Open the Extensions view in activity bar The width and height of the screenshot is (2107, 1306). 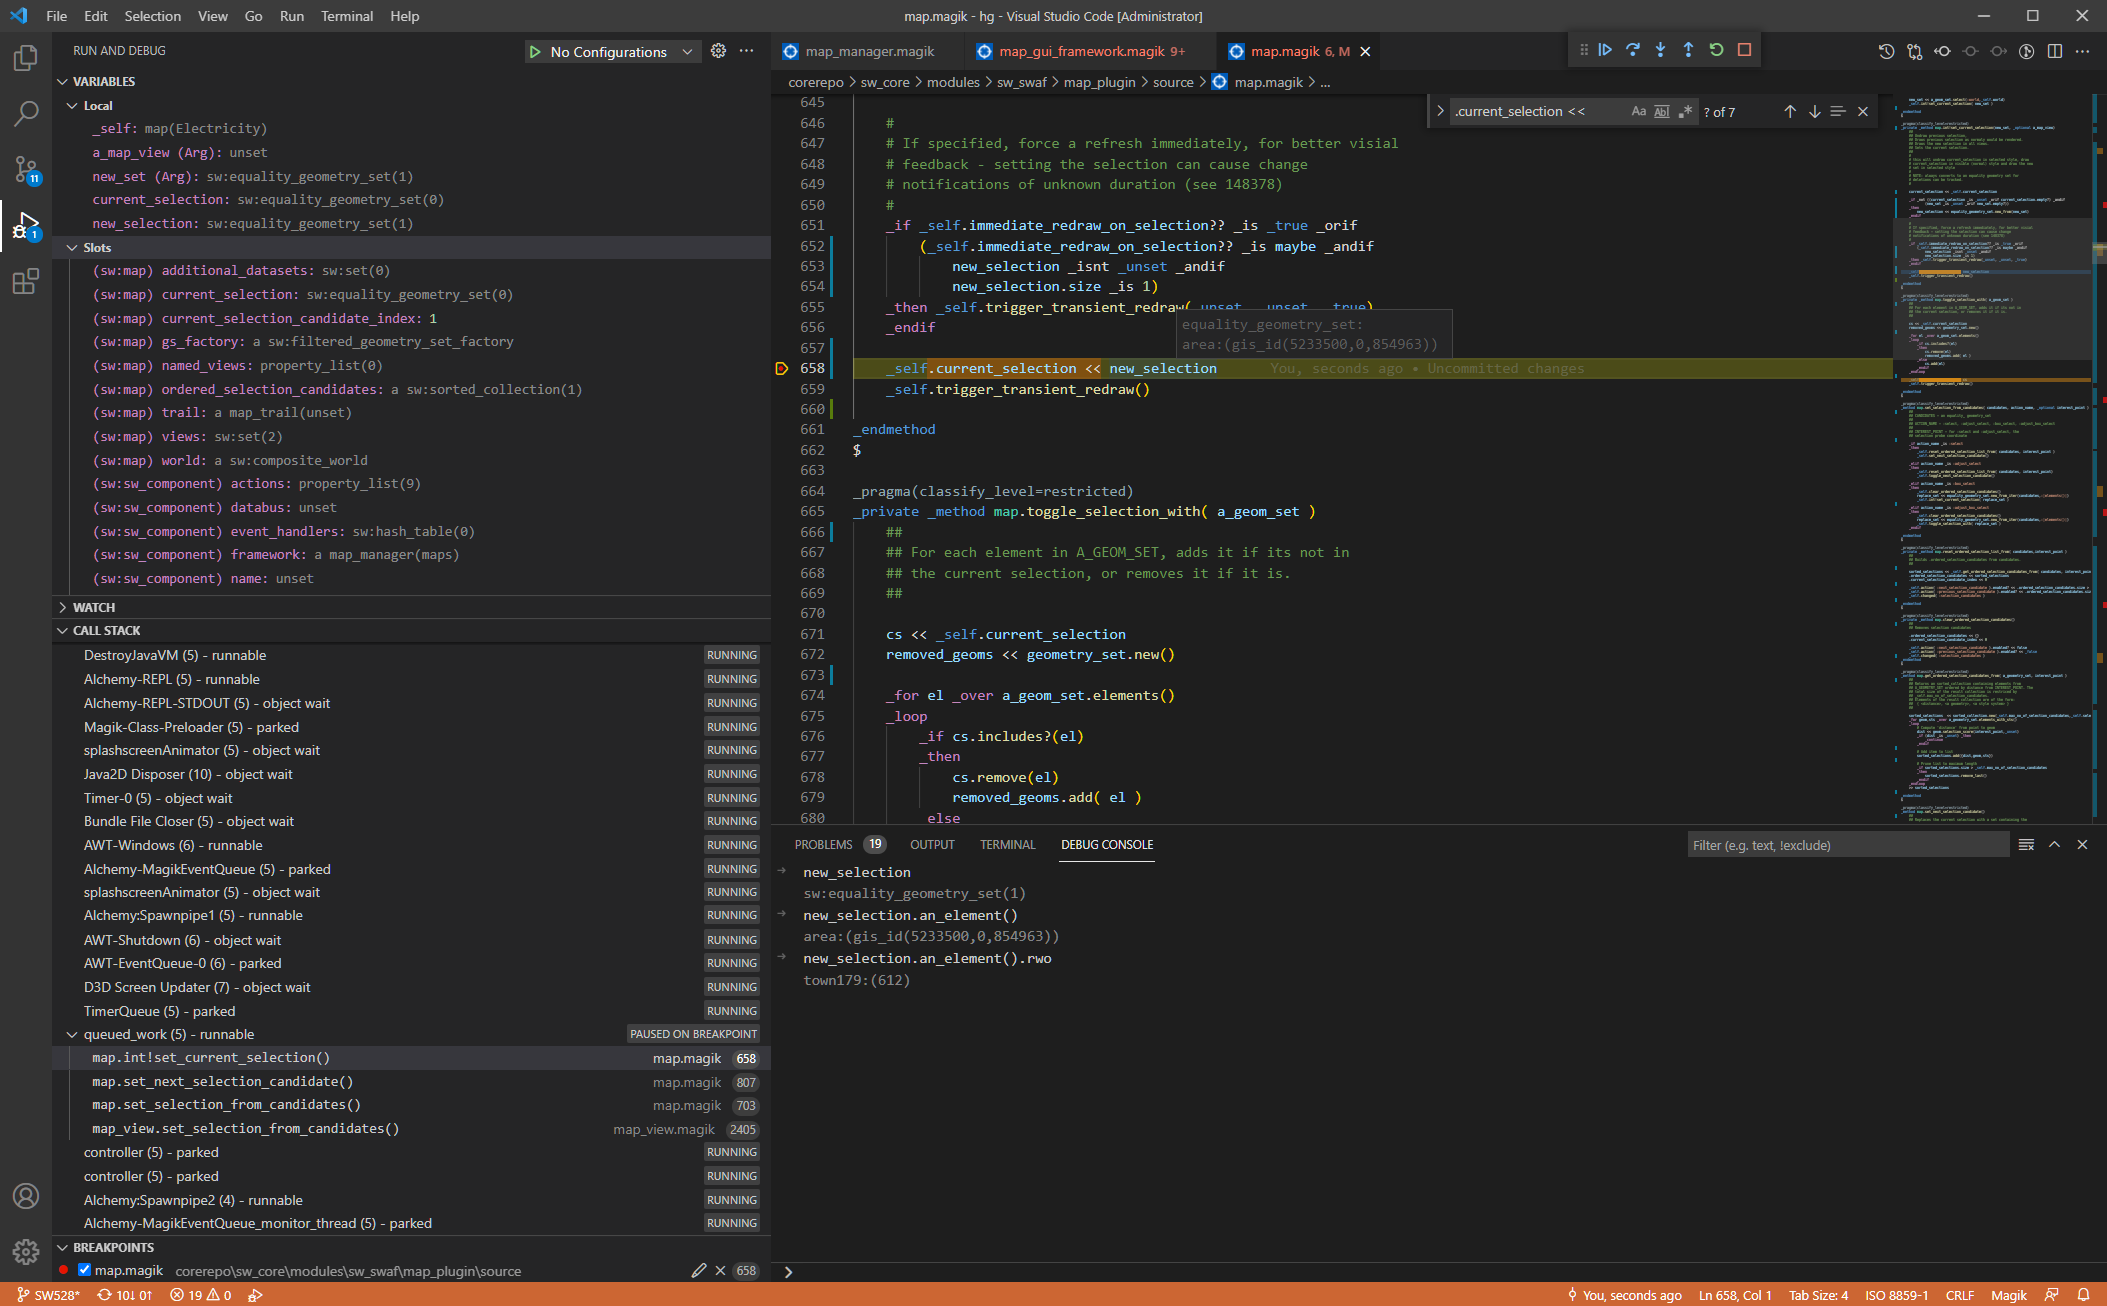(25, 282)
